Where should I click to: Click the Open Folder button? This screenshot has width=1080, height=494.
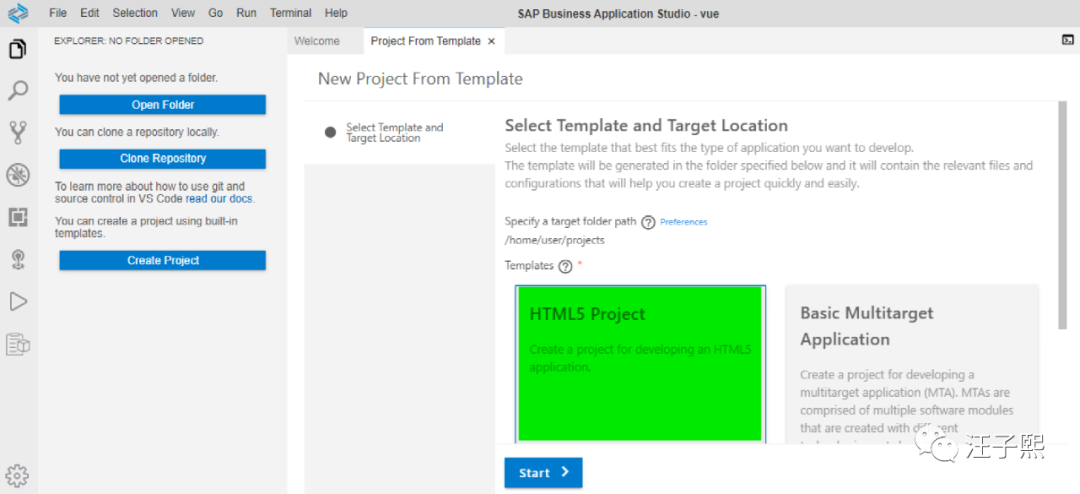162,105
